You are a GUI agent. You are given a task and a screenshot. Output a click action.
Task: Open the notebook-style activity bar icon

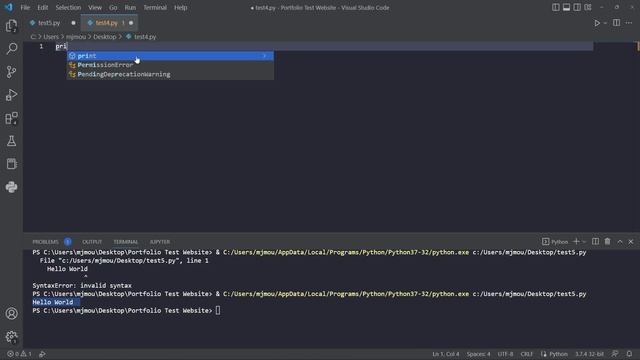coord(11,164)
